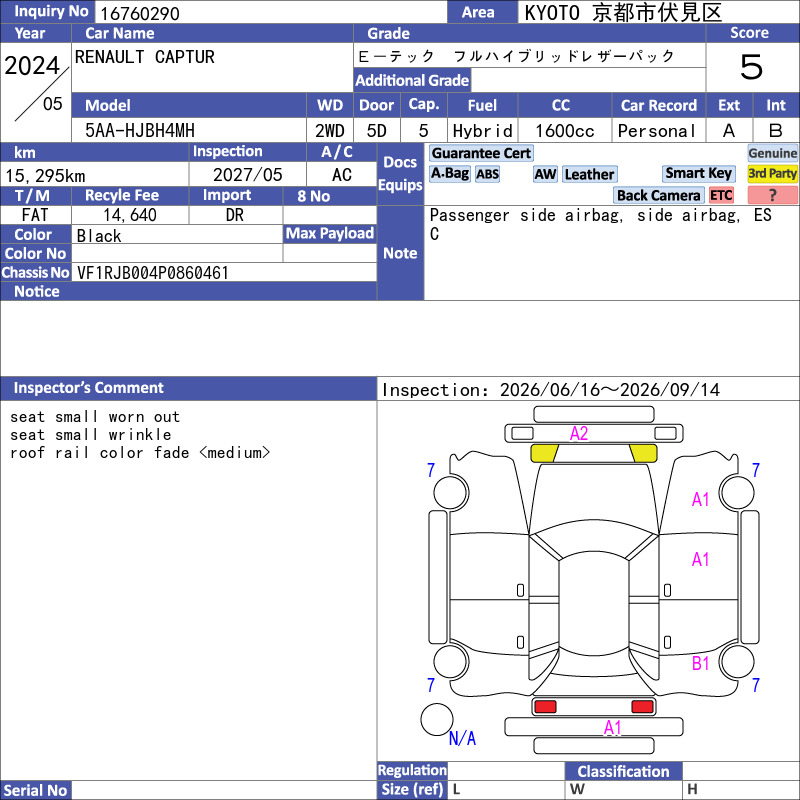The width and height of the screenshot is (800, 800).
Task: Click the A2 mark on front bumper
Action: [x=579, y=434]
